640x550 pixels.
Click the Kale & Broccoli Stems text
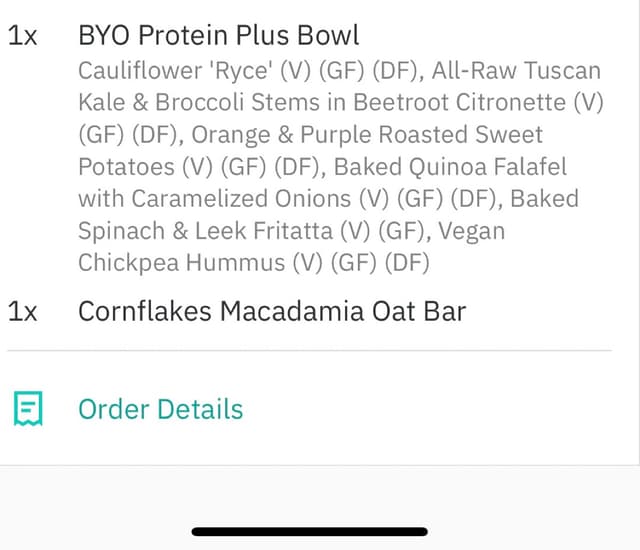(x=199, y=102)
